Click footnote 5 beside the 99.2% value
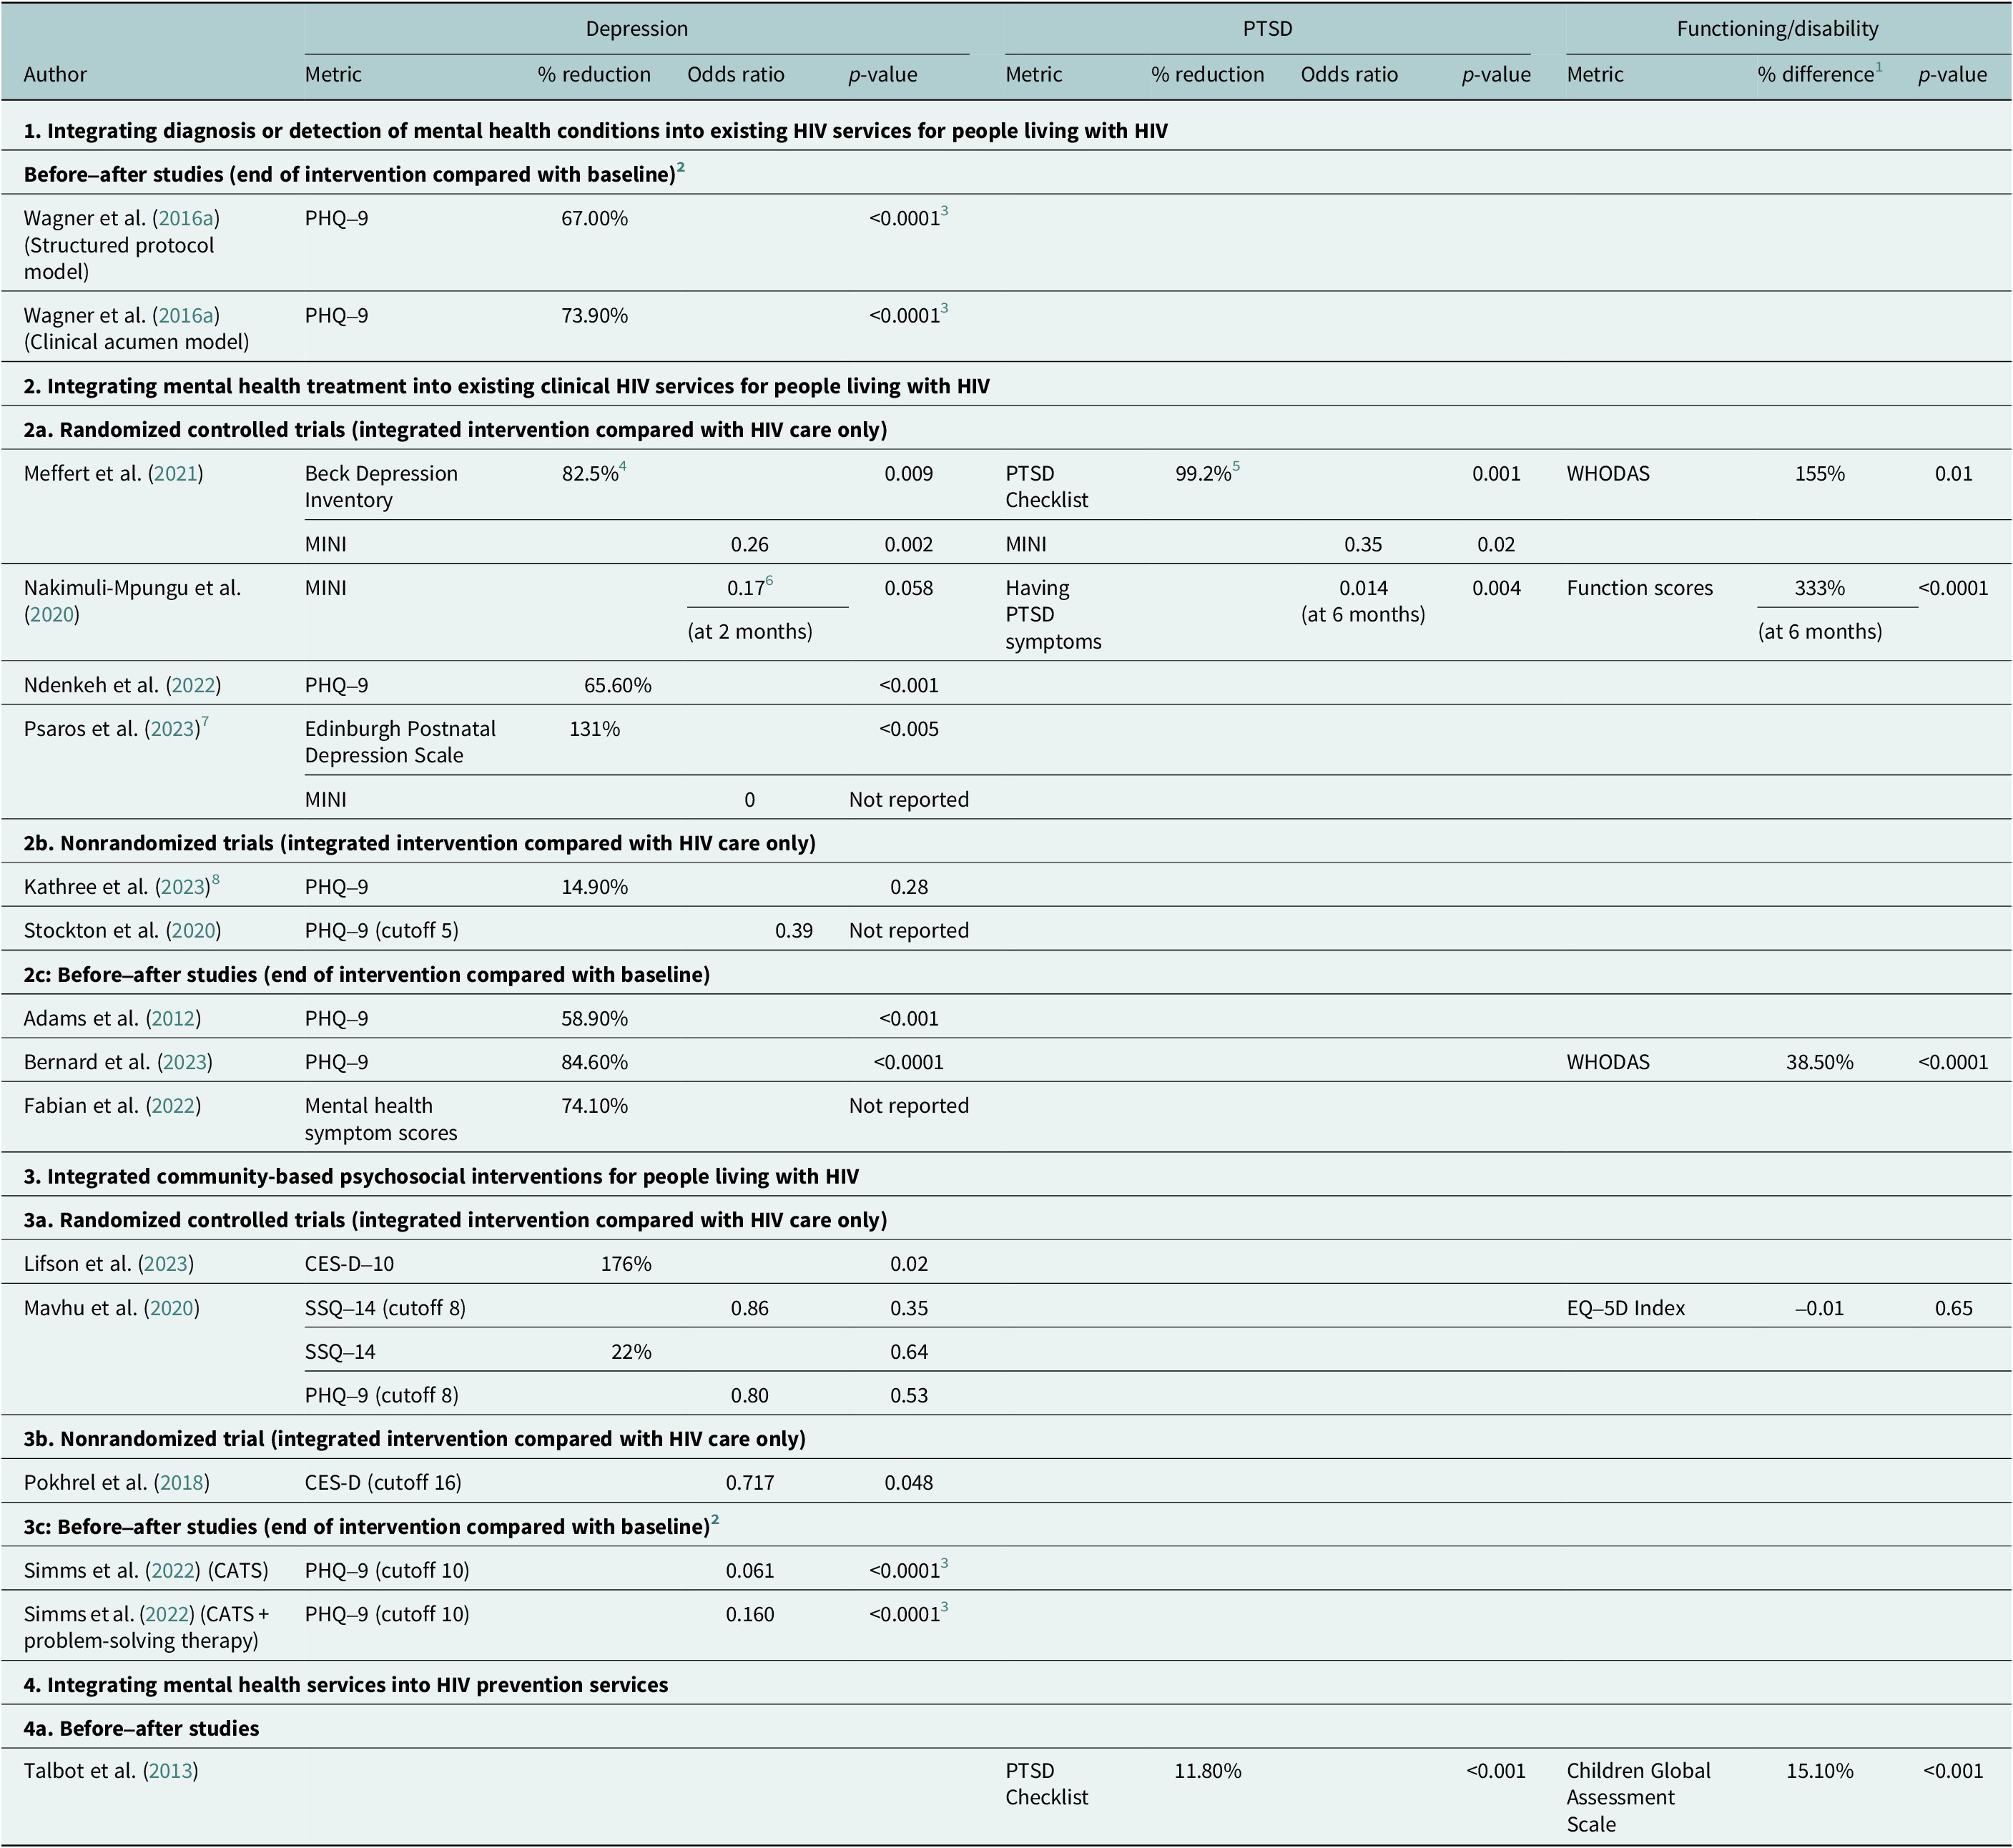This screenshot has width=2013, height=1848. pyautogui.click(x=1236, y=467)
